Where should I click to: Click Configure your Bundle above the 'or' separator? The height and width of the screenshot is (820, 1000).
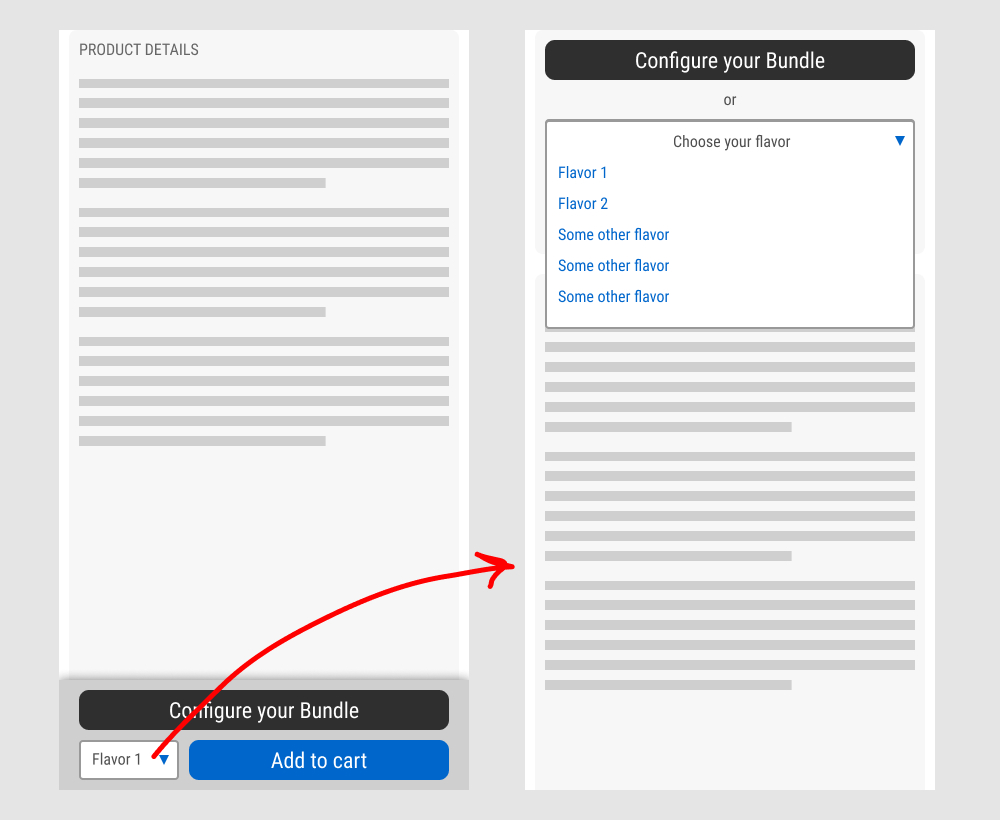point(729,60)
